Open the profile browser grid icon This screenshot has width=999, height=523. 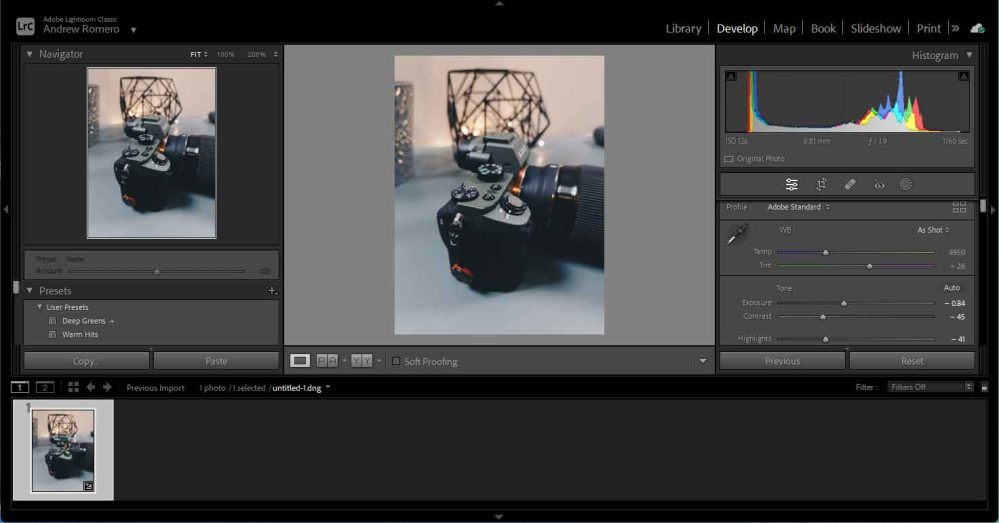pos(959,207)
